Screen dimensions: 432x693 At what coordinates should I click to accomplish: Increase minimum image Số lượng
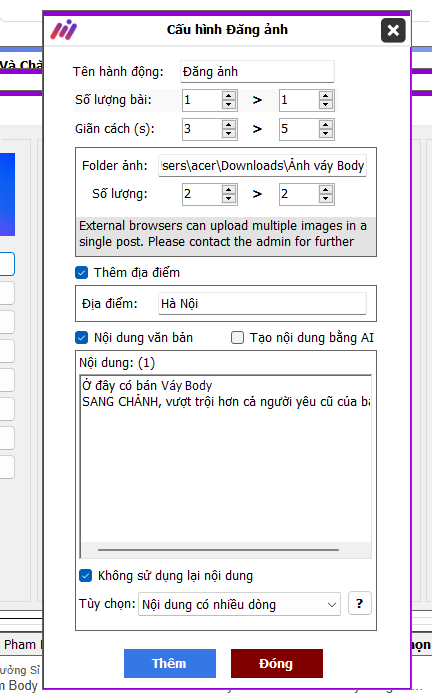229,190
